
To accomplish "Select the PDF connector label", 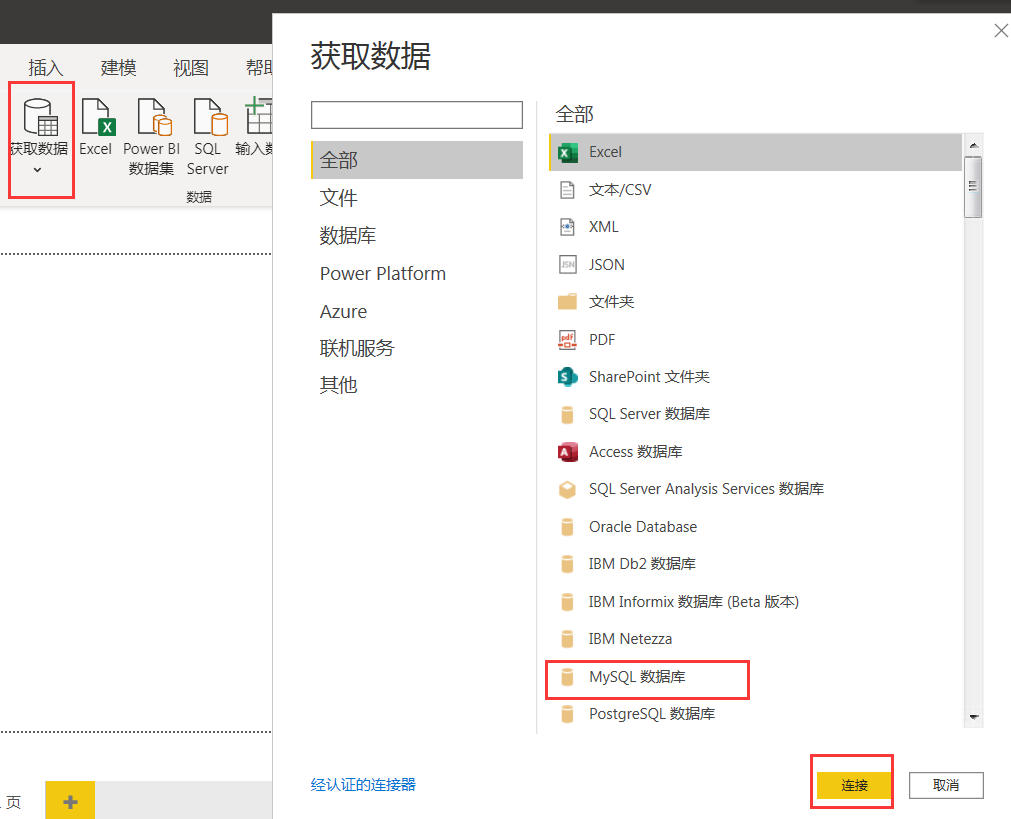I will (x=602, y=339).
